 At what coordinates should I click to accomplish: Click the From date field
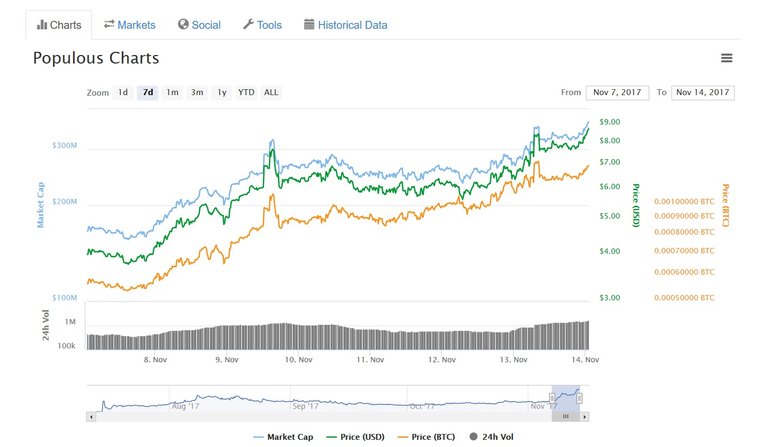pos(617,92)
